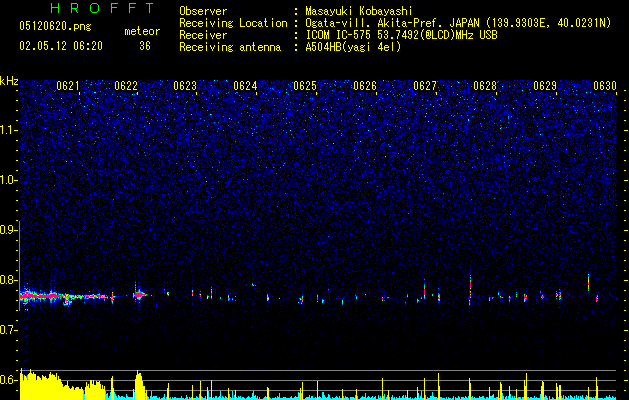Click the 1.1 kHz axis label
Viewport: 629px width, 400px height.
(10, 130)
